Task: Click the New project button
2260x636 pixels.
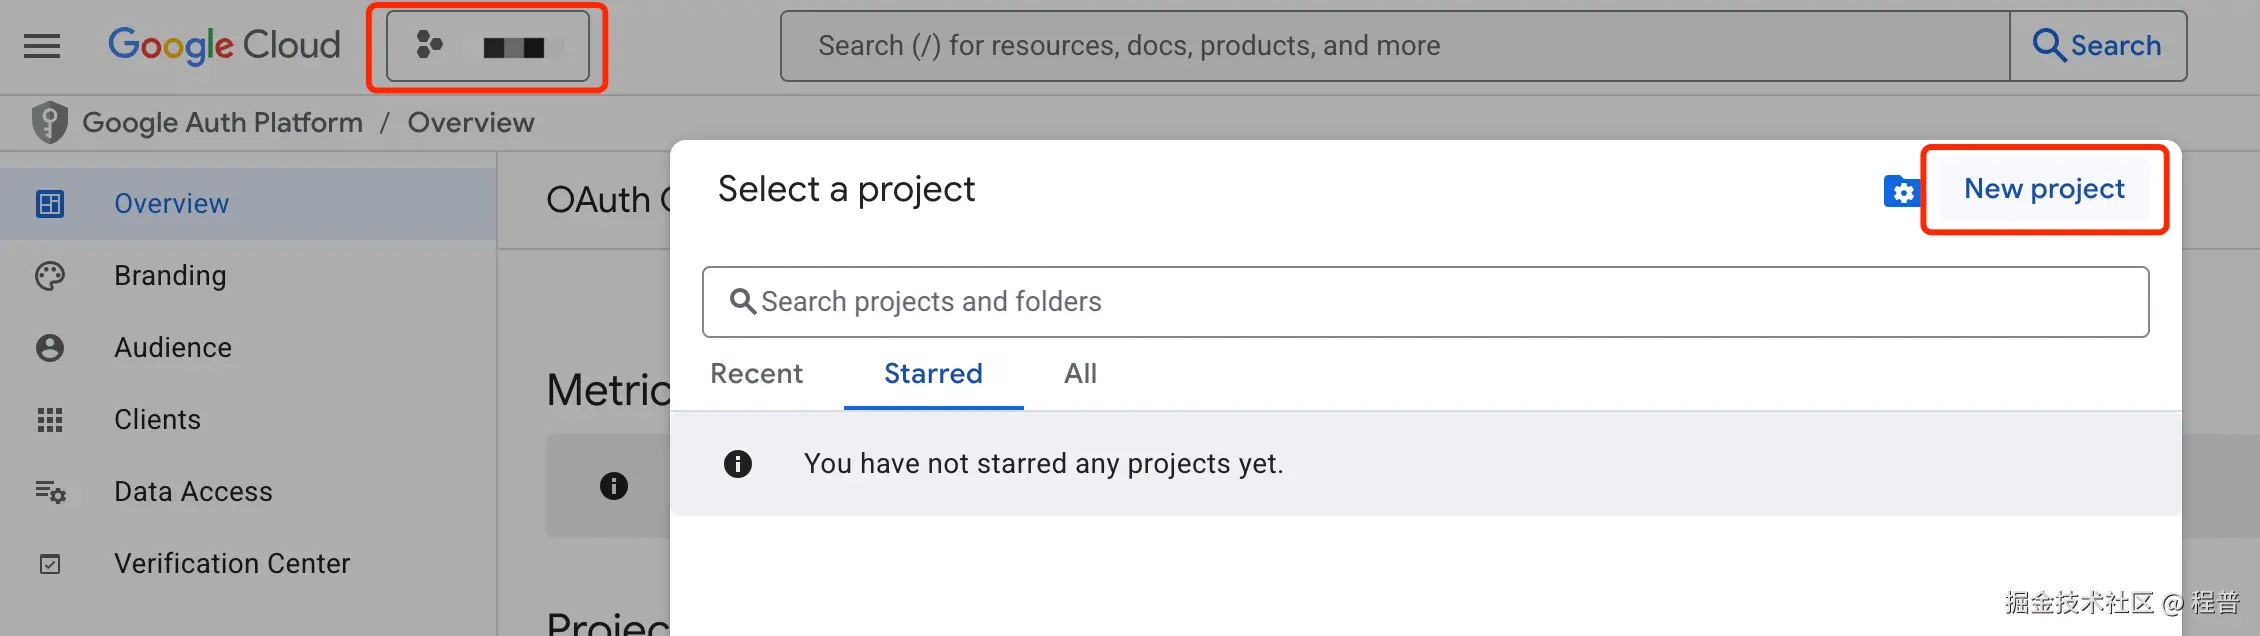Action: click(2043, 189)
